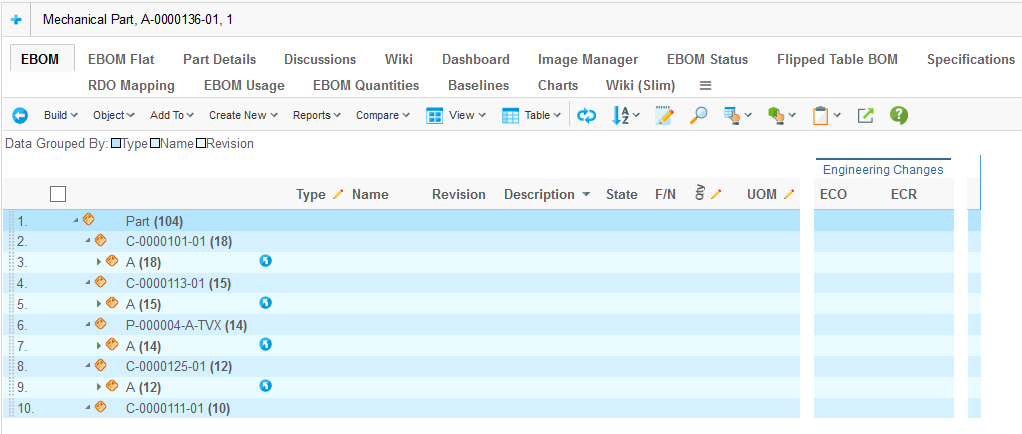Click the magnifying glass search icon
Screen dimensions: 1022x434
coord(699,116)
